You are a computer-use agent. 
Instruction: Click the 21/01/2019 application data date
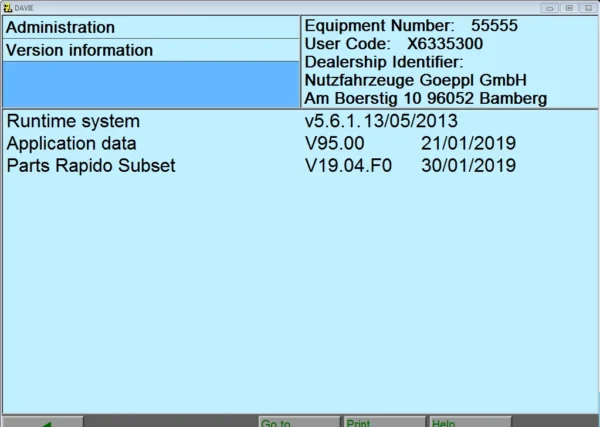[x=468, y=143]
